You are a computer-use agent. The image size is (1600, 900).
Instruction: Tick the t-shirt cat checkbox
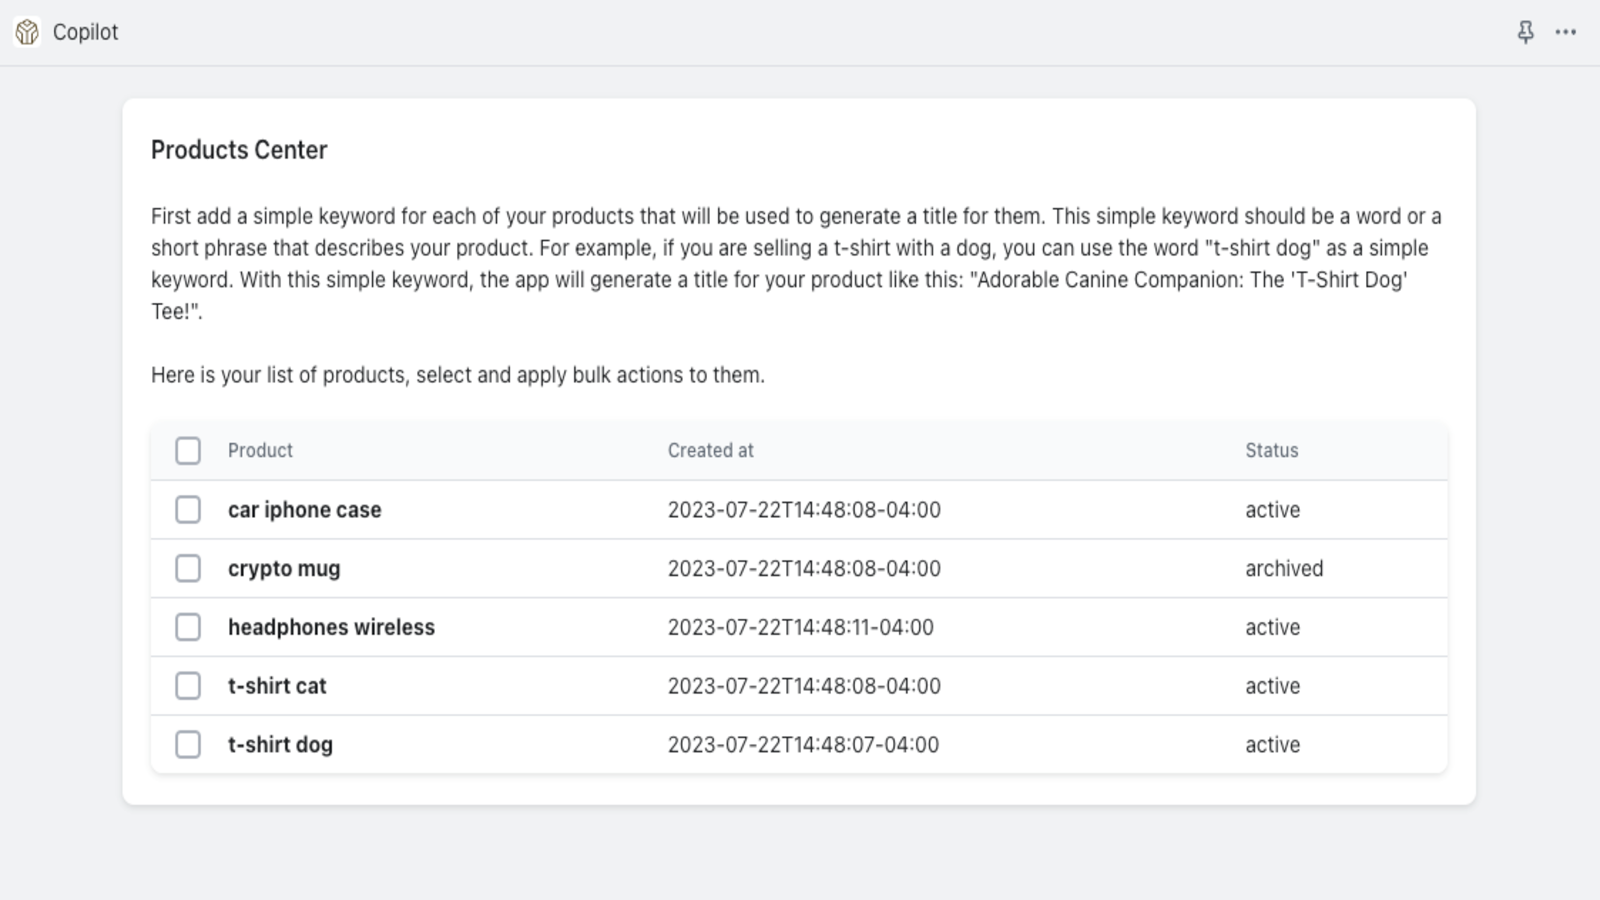pos(188,686)
